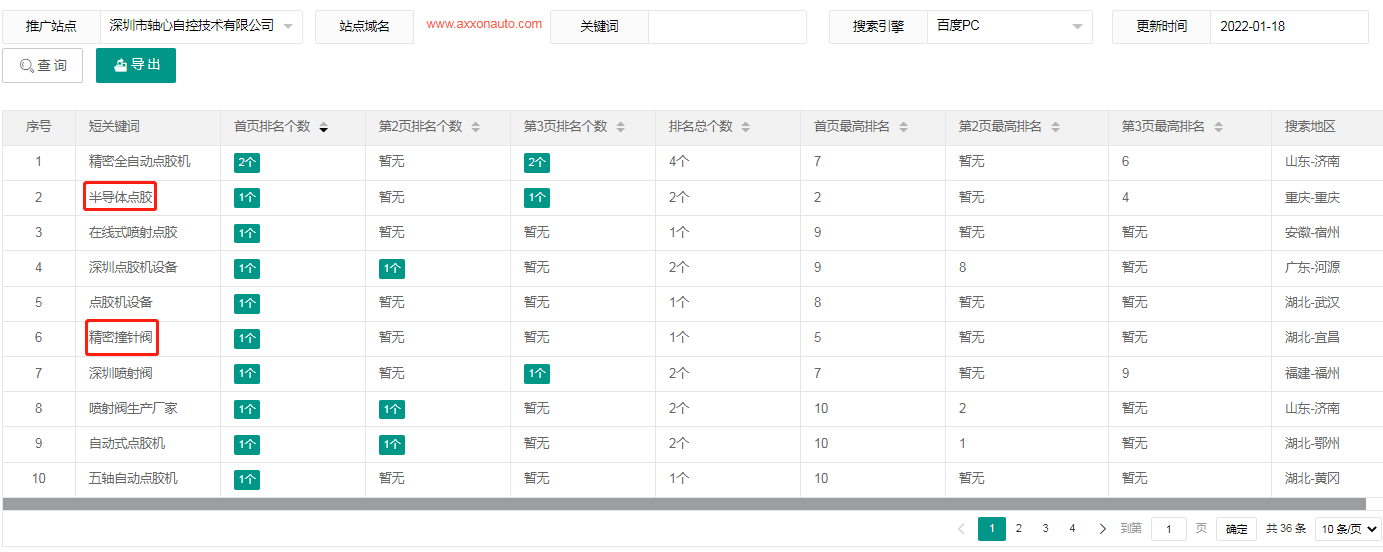Click the 搜索地区 column header
Viewport: 1383px width, 552px height.
1310,127
